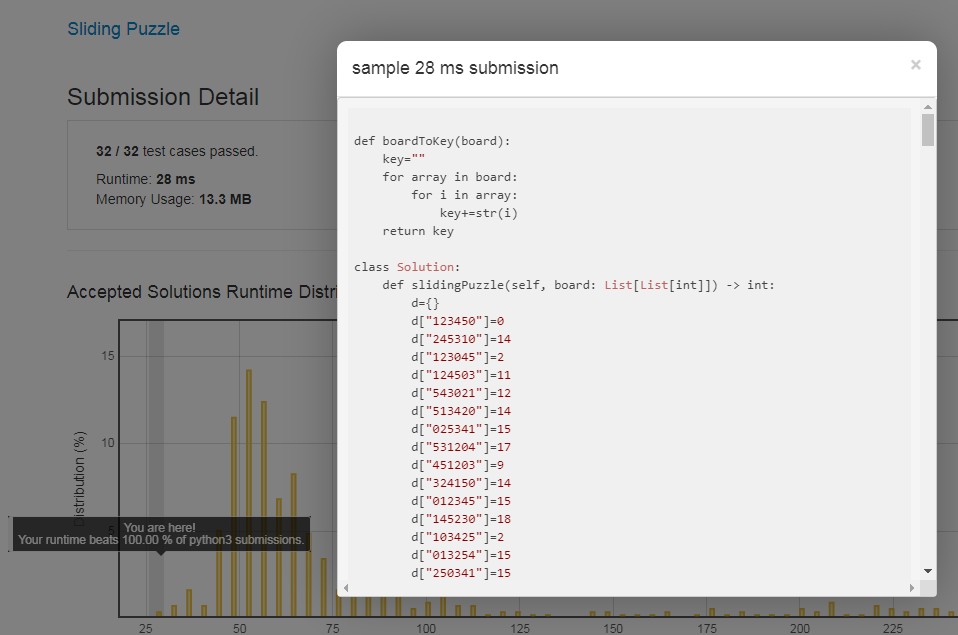Click the '32 / 32 test cases passed.' text
Image resolution: width=958 pixels, height=635 pixels.
click(177, 151)
